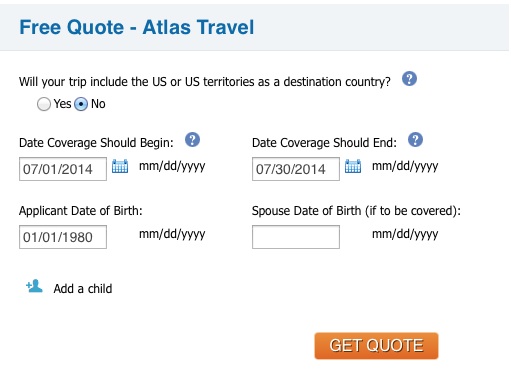Screen dimensions: 511x376
Task: Click the Date Coverage Should Begin label
Action: click(x=96, y=143)
